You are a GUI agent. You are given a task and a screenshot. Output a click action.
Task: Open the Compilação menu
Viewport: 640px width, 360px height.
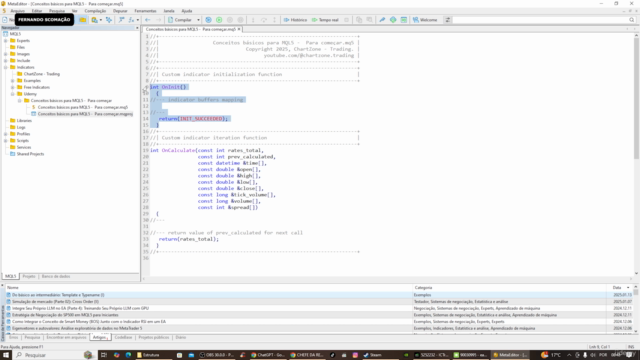pyautogui.click(x=95, y=11)
